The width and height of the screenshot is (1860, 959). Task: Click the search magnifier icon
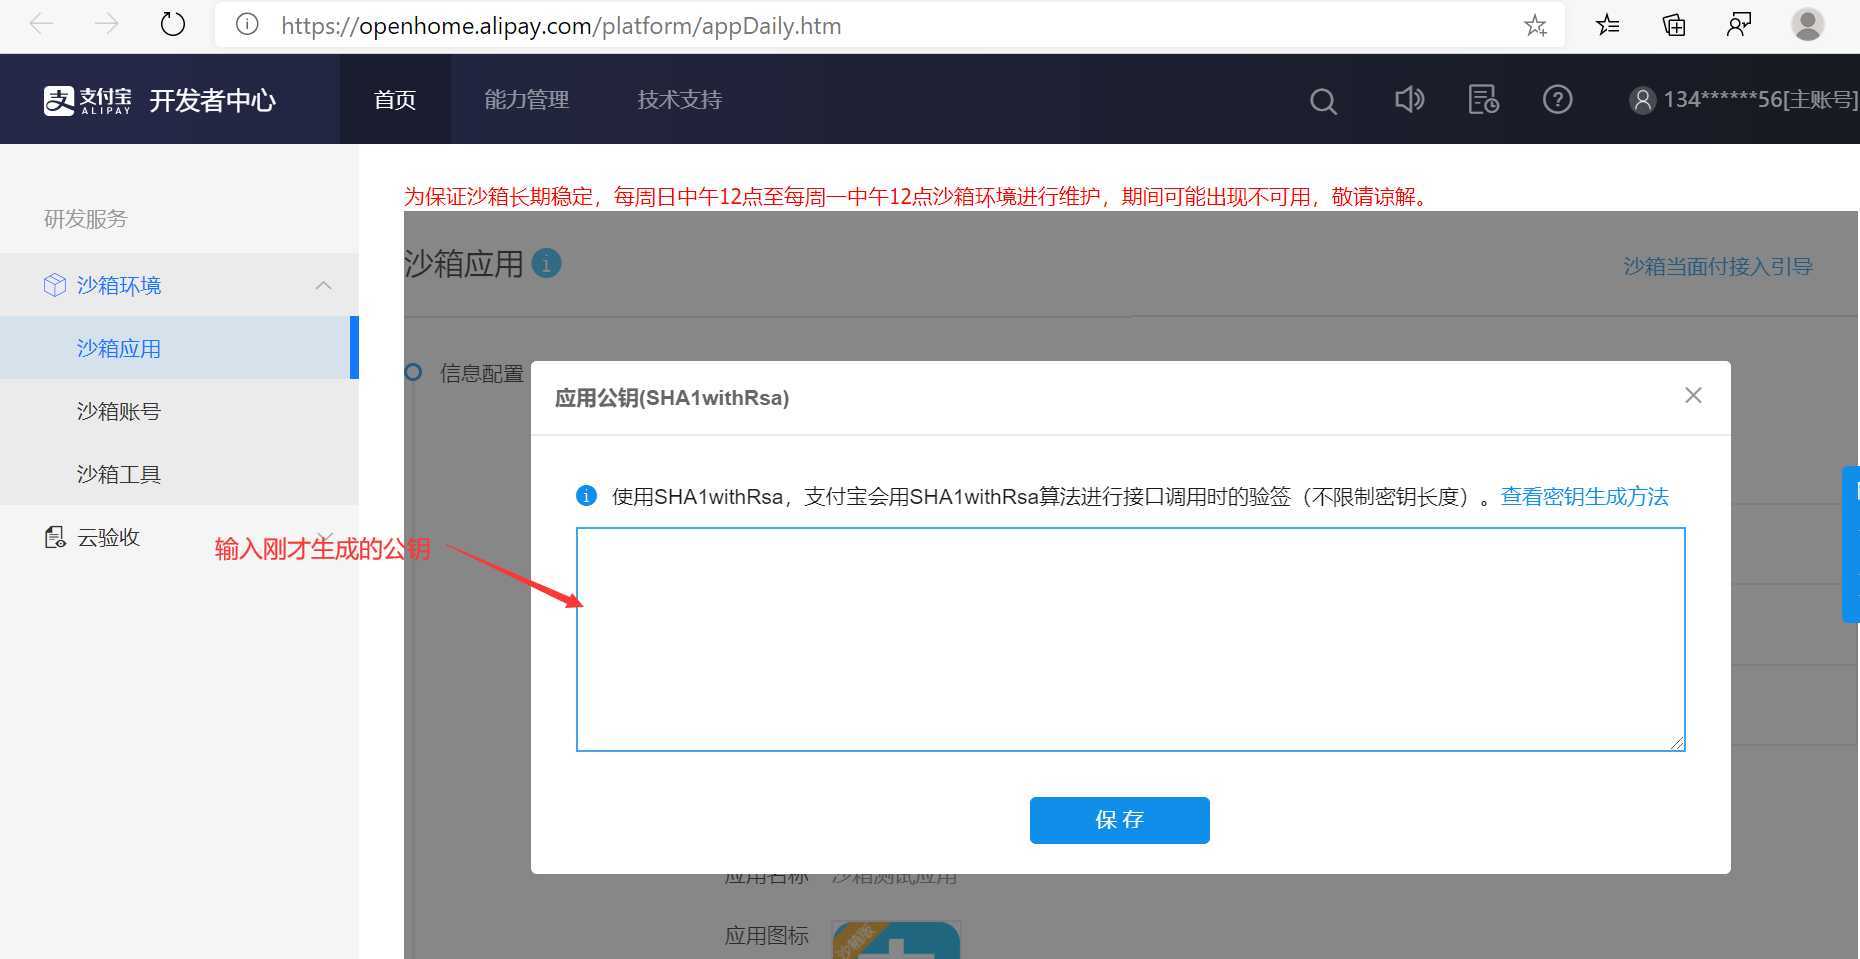(1322, 100)
